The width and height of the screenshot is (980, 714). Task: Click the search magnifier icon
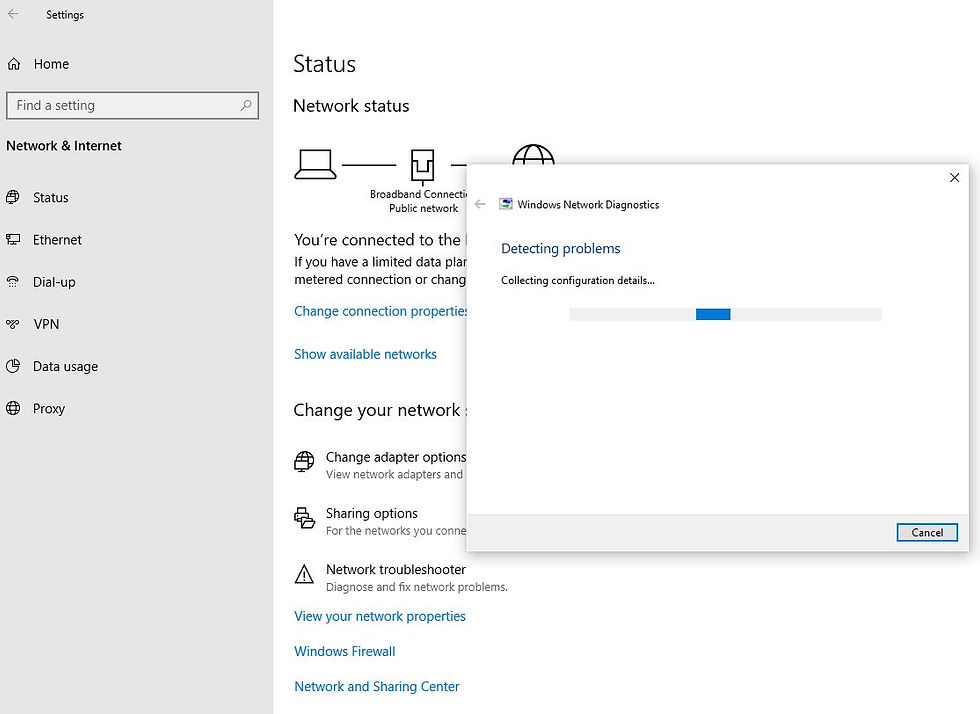[x=246, y=105]
